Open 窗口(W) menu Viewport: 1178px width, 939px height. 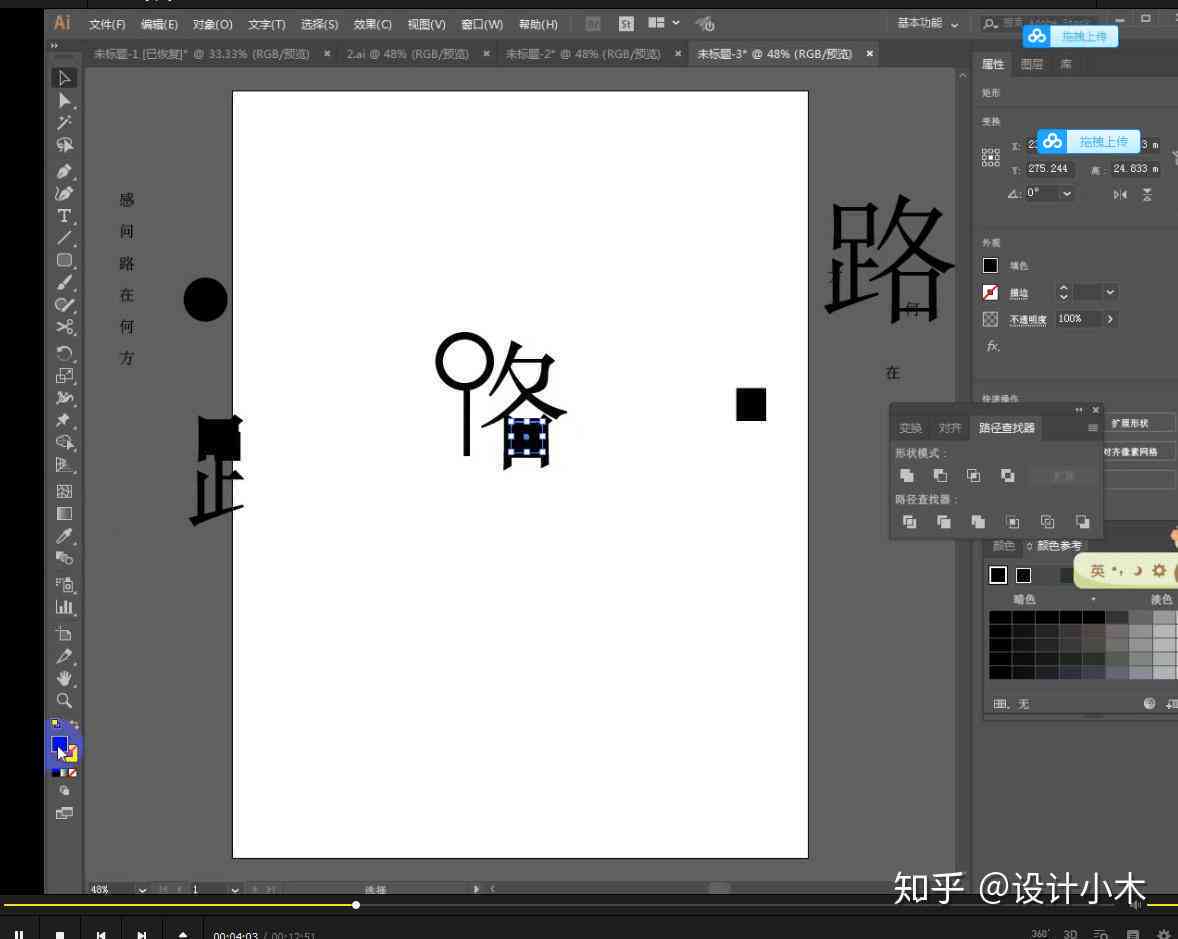coord(482,25)
